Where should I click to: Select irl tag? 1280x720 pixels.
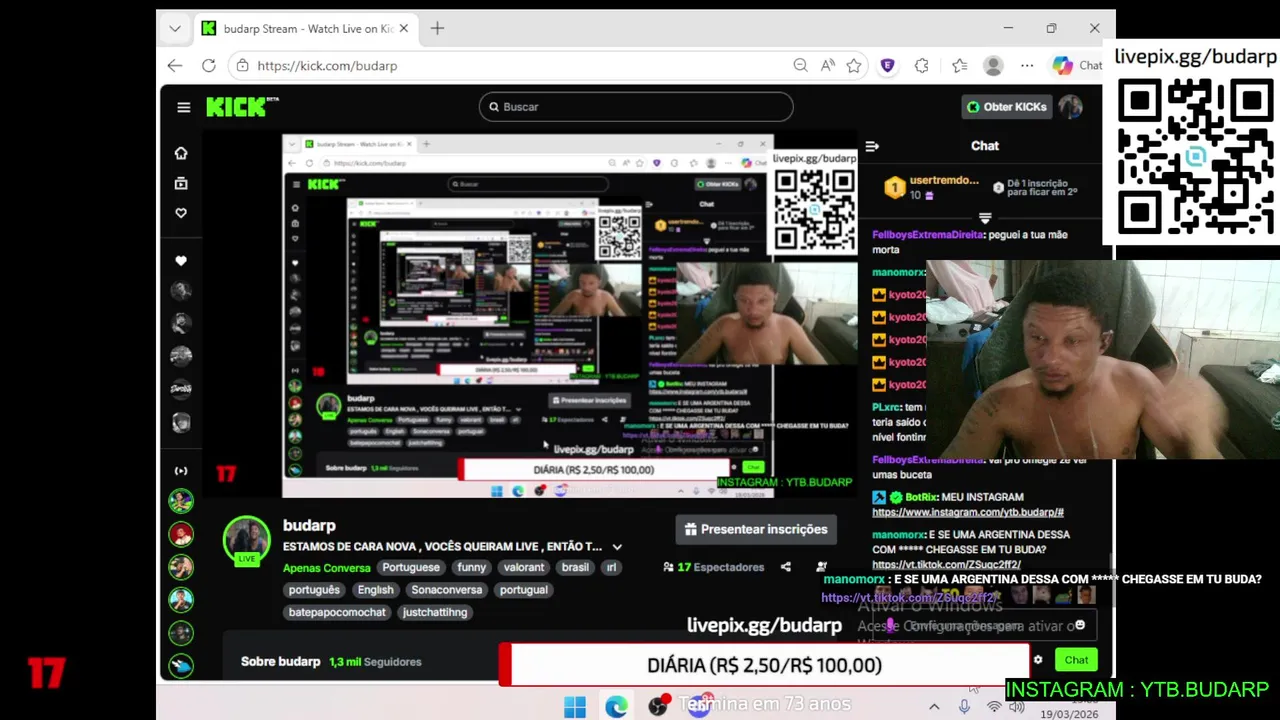611,567
